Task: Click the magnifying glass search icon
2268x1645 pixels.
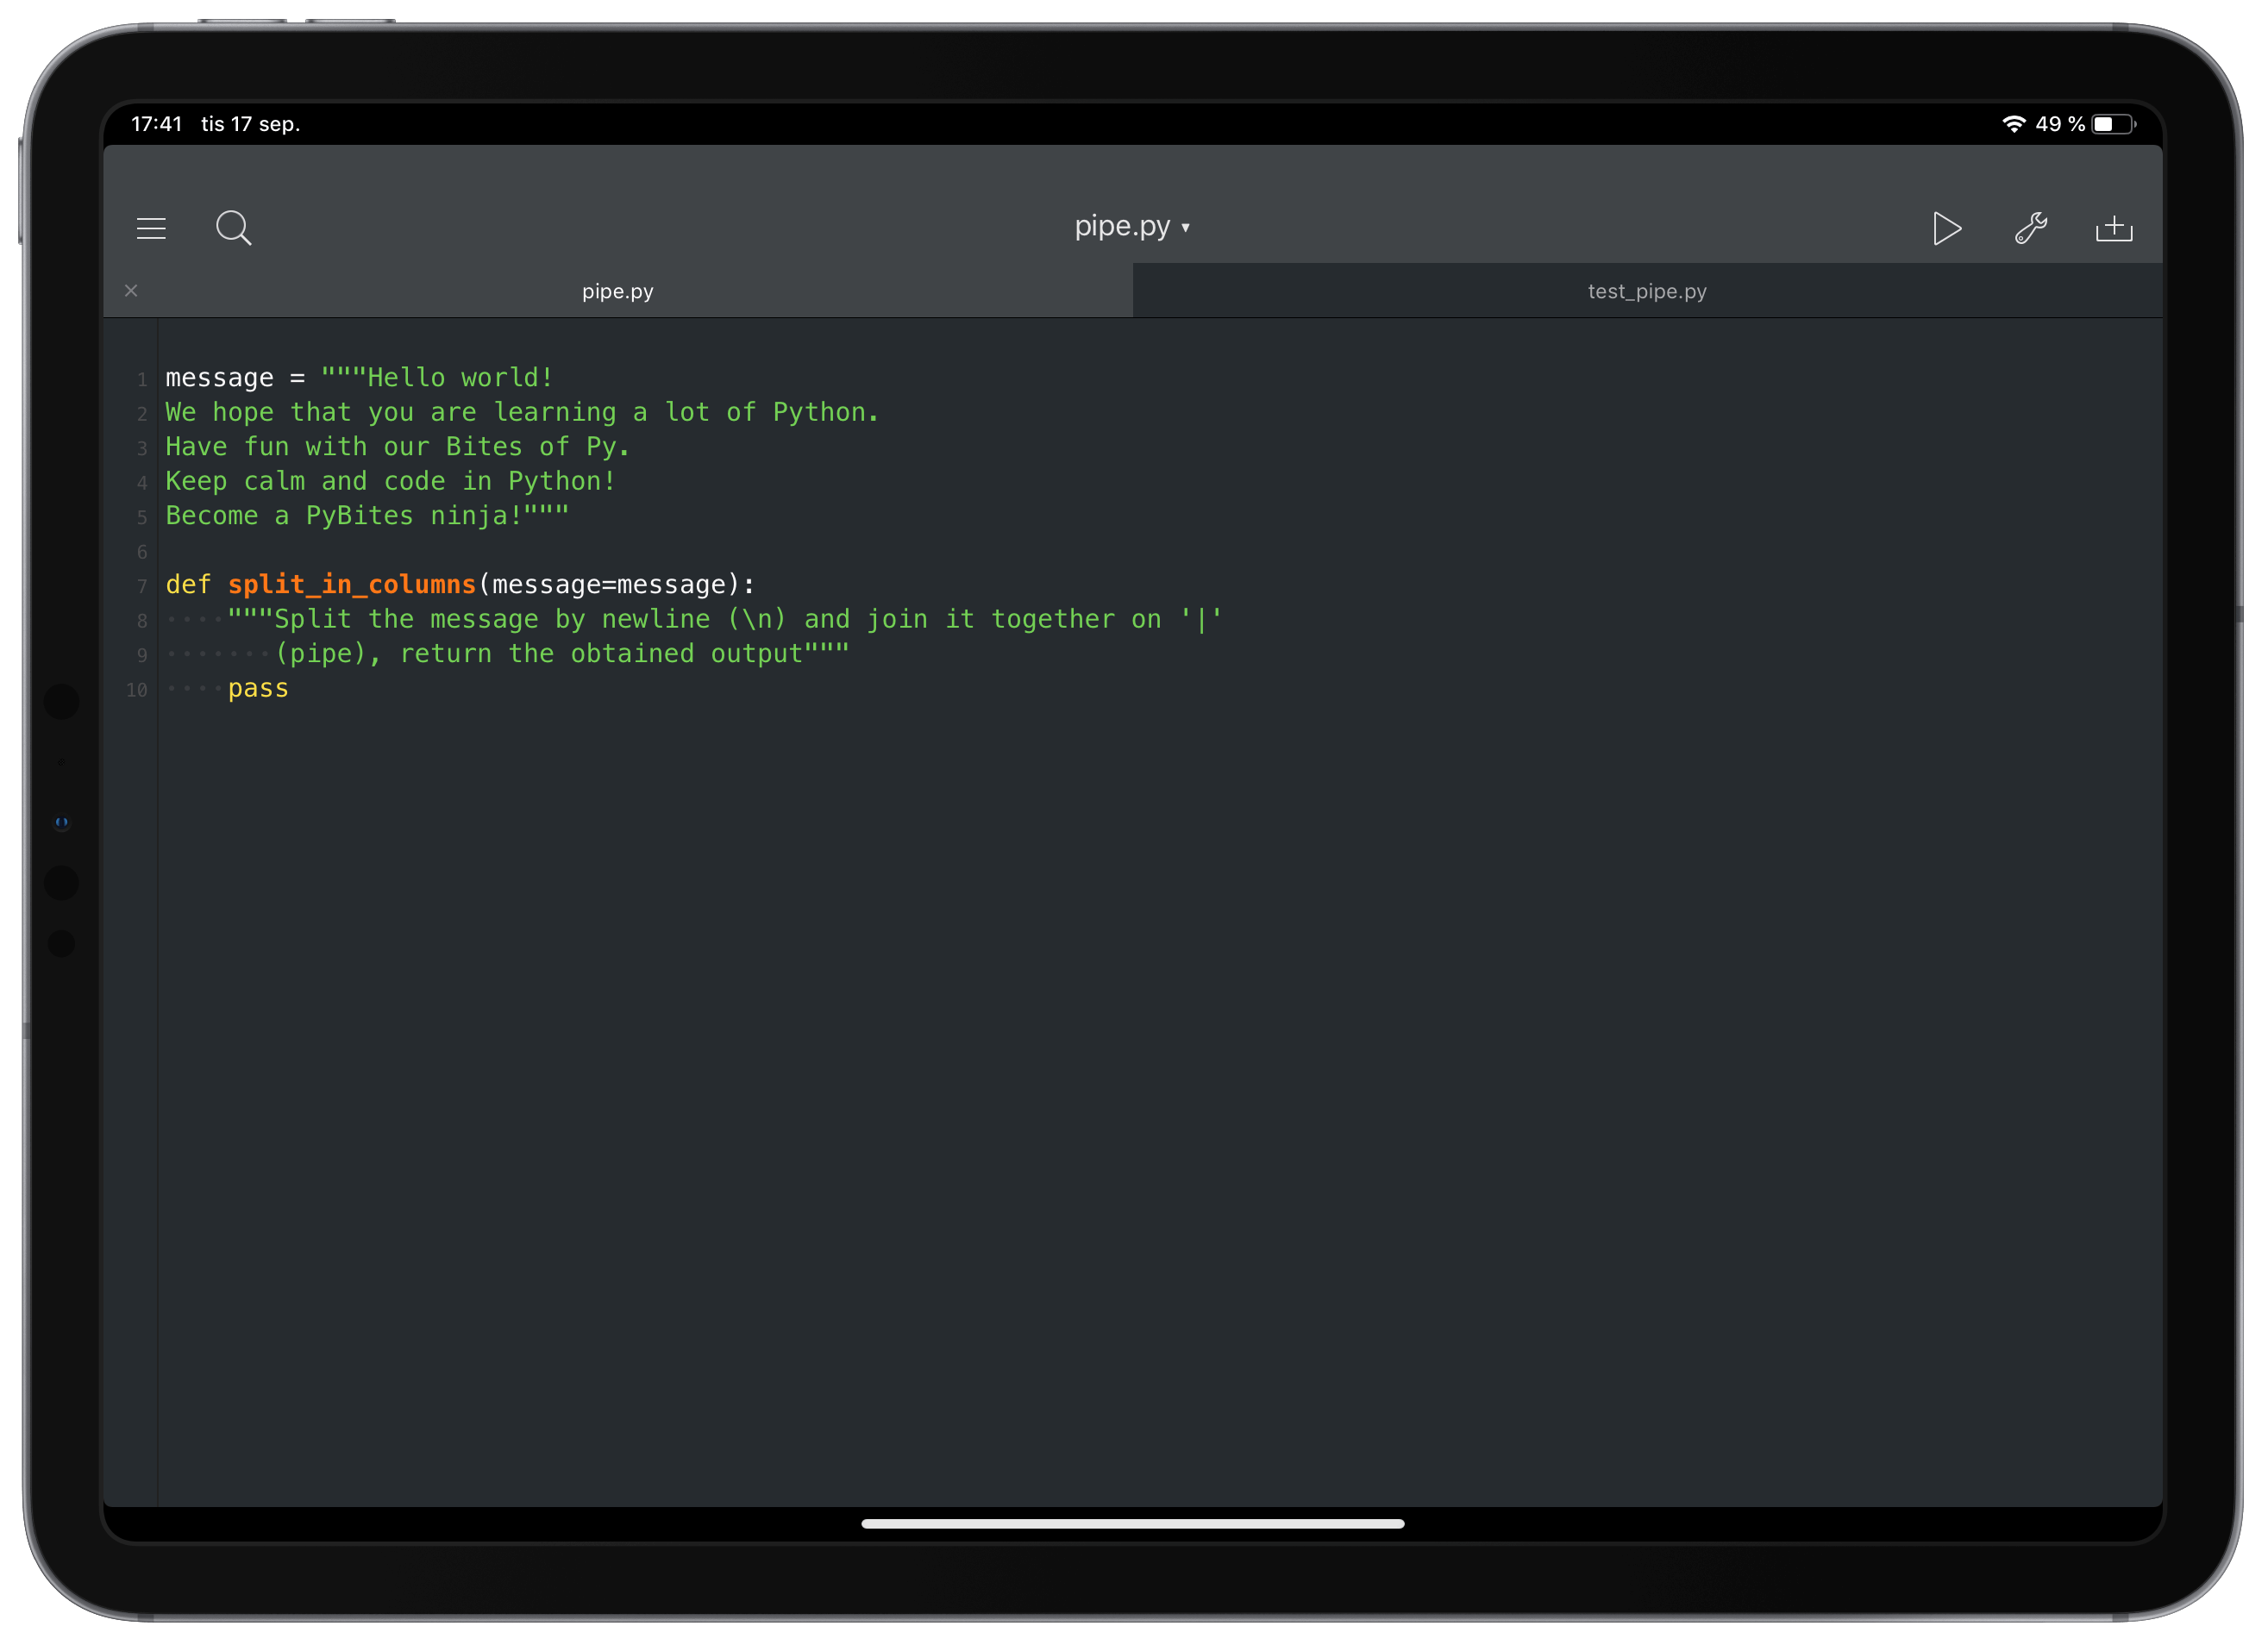Action: (x=233, y=228)
